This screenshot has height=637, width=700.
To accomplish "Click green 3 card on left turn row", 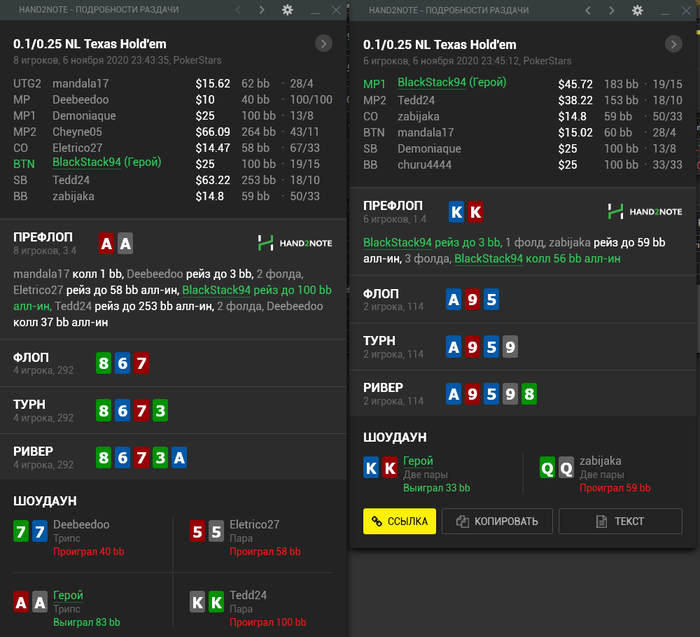I will 160,411.
